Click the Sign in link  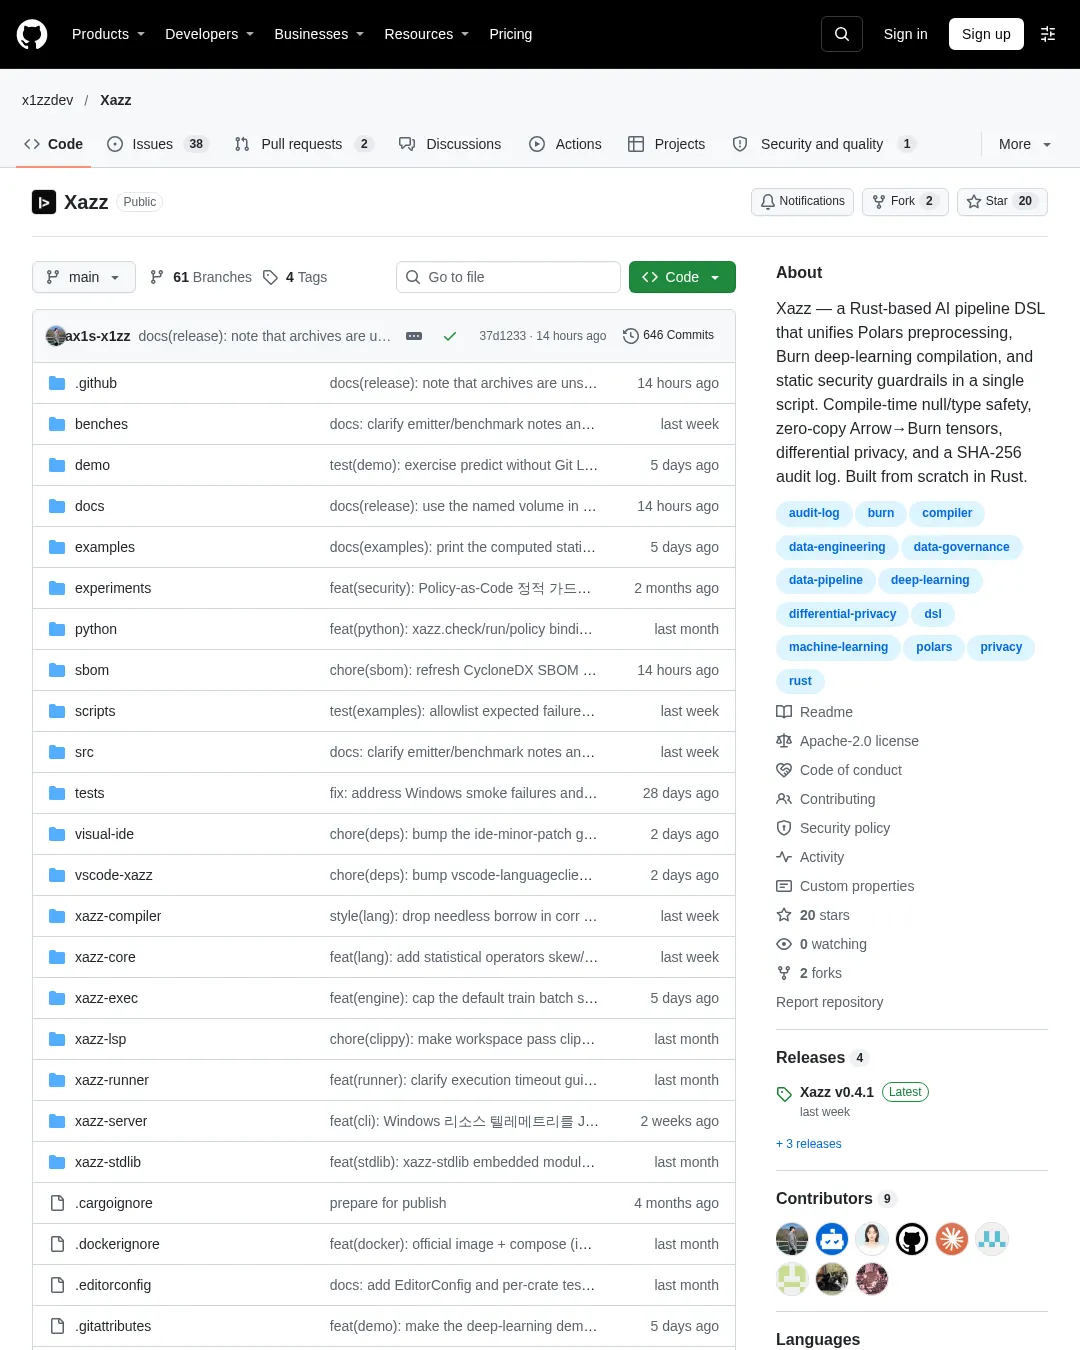(x=906, y=34)
